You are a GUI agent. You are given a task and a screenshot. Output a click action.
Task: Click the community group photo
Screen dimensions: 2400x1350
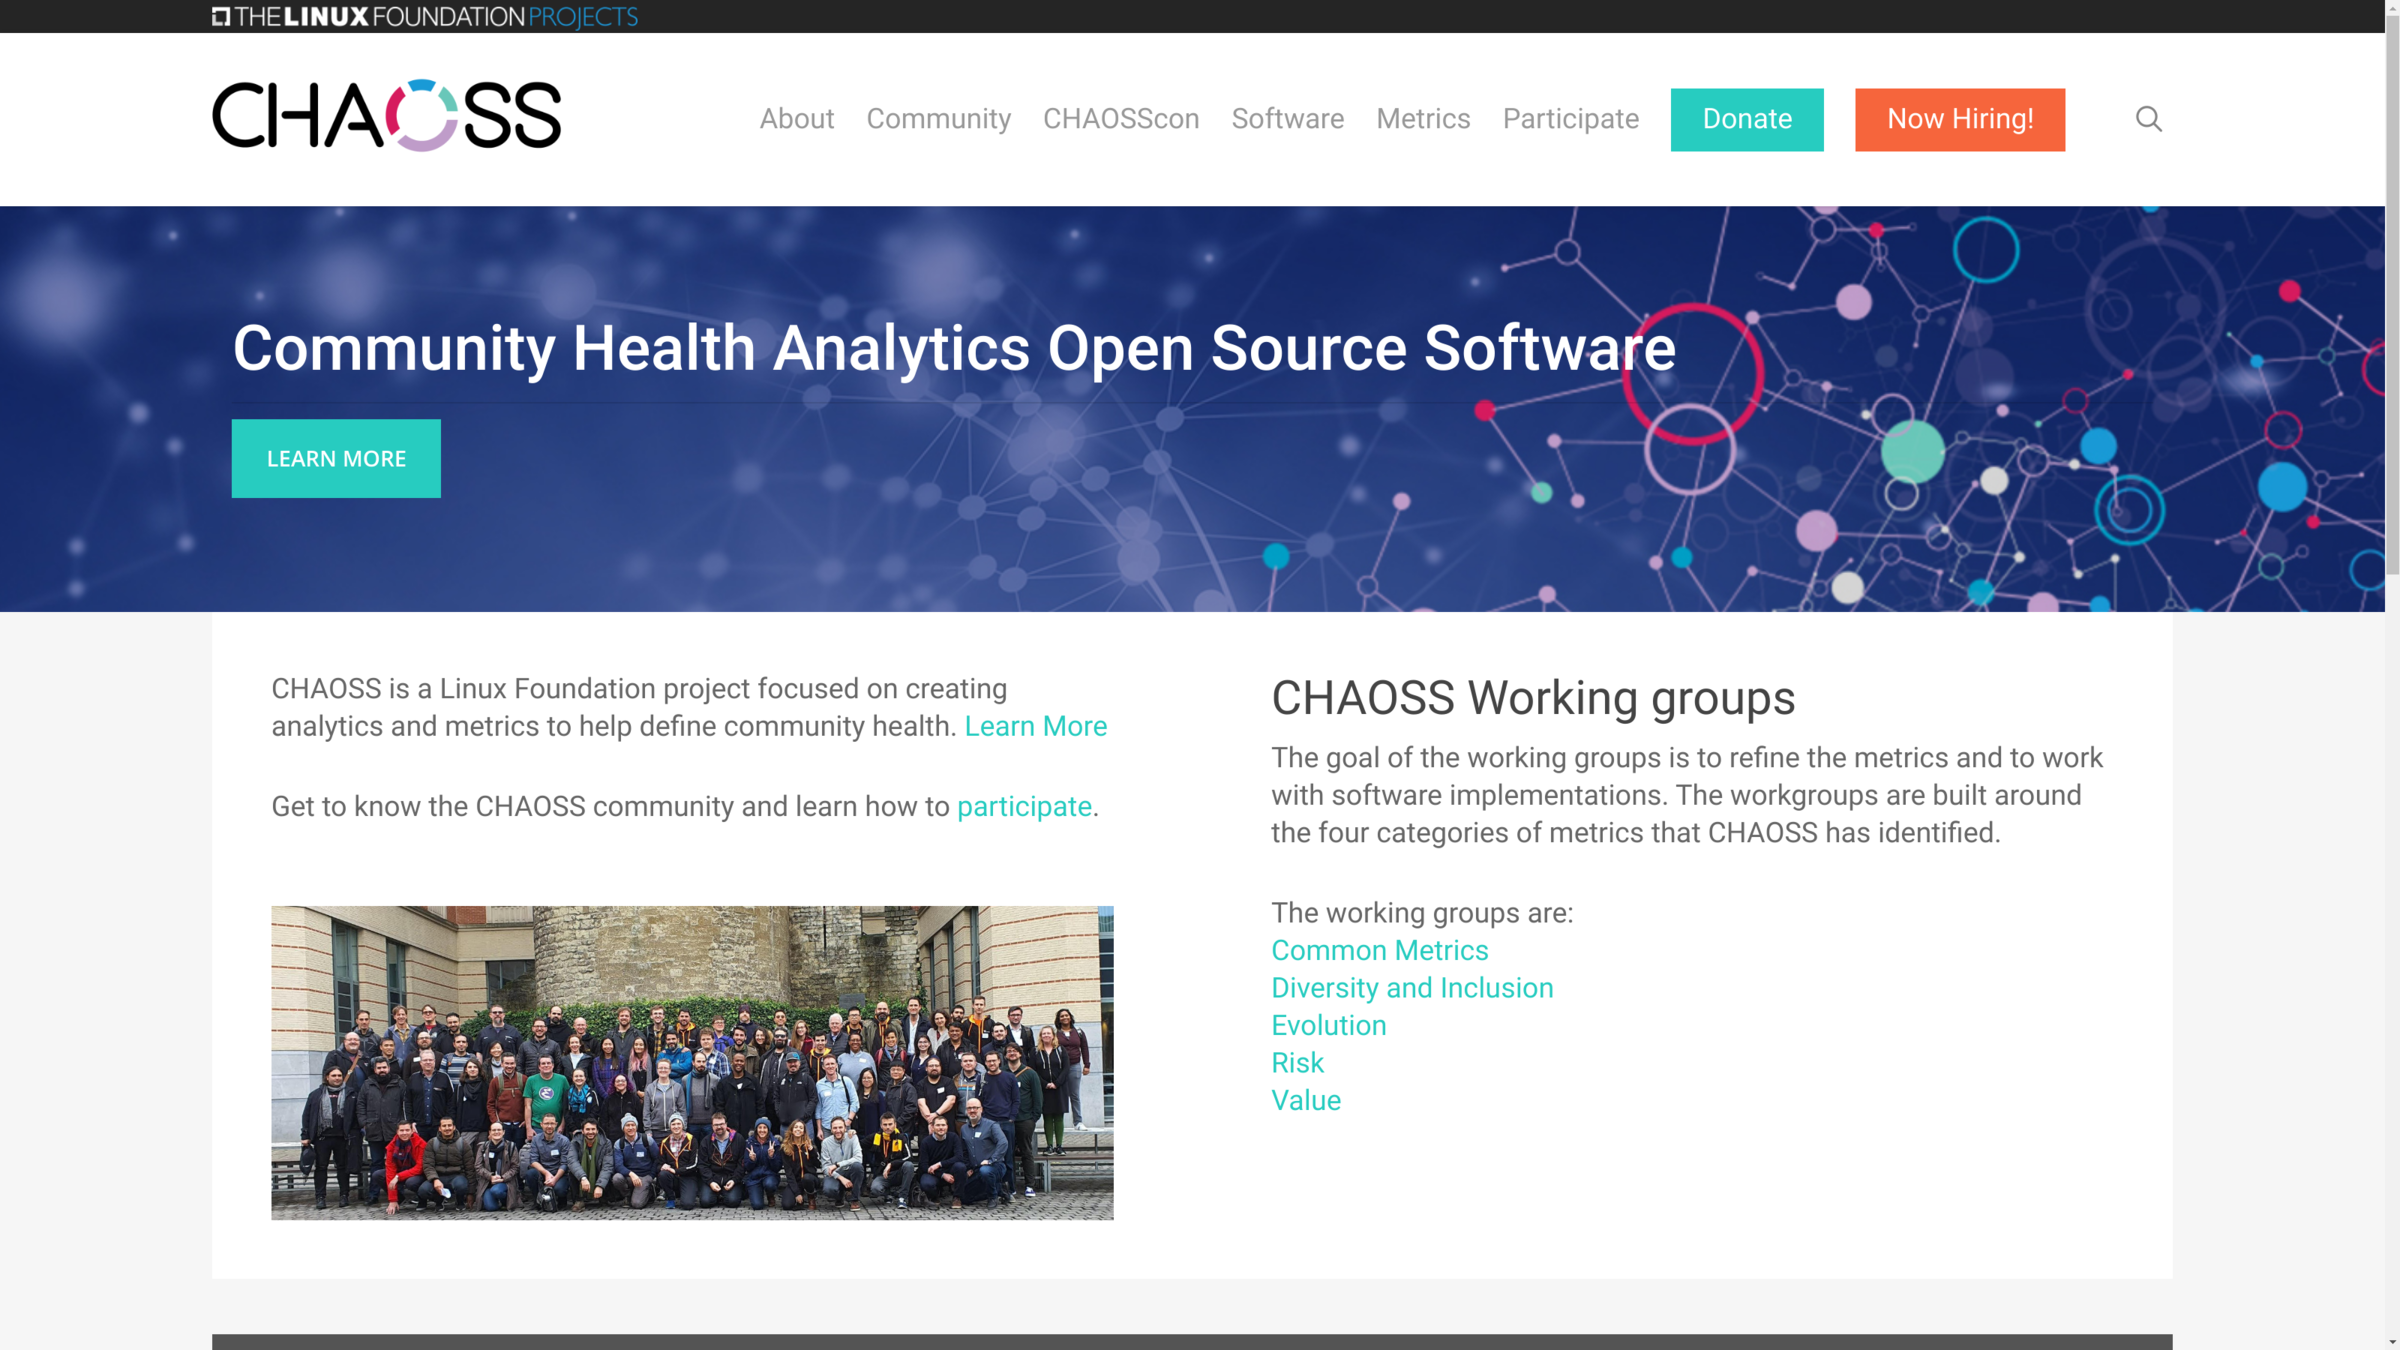coord(692,1062)
